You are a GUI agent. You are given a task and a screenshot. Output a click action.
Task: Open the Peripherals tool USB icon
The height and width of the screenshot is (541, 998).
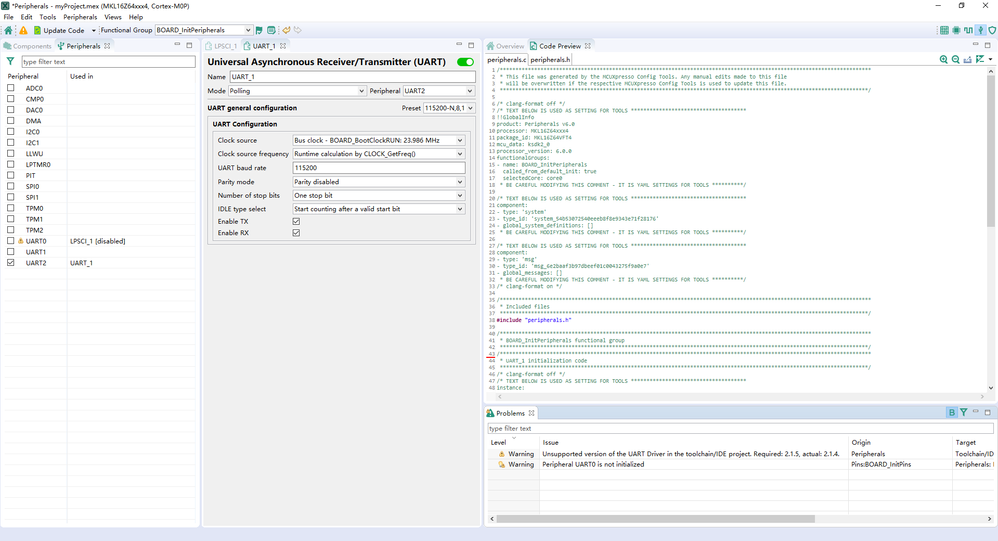981,30
